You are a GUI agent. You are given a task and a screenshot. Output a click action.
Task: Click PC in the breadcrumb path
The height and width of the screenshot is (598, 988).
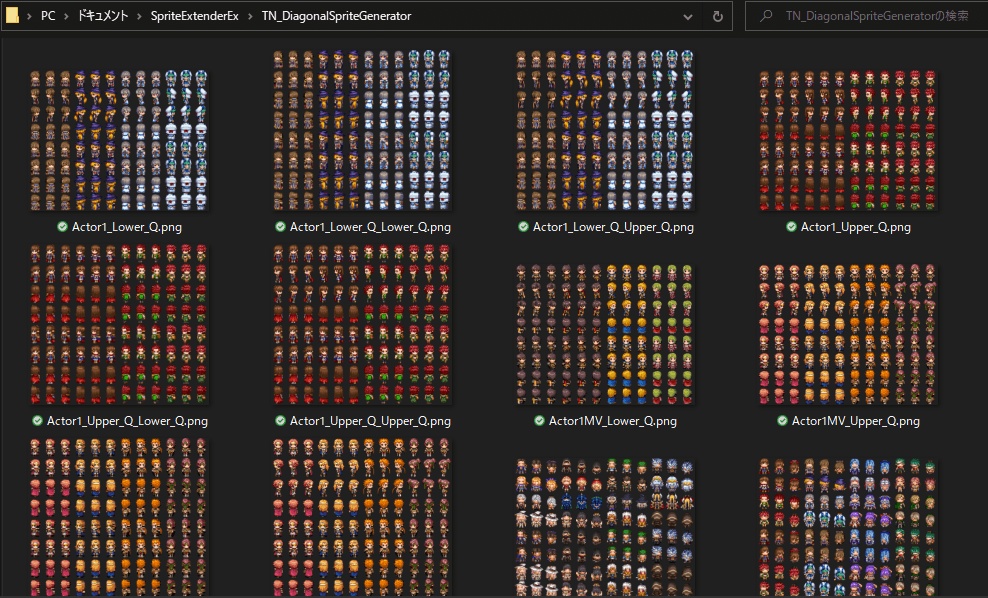point(48,16)
